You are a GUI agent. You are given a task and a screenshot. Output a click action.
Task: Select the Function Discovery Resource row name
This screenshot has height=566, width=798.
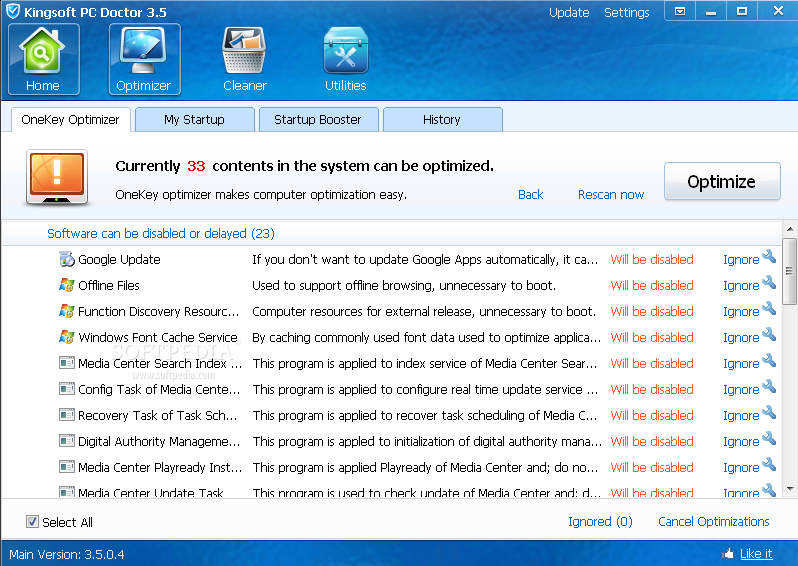click(158, 312)
